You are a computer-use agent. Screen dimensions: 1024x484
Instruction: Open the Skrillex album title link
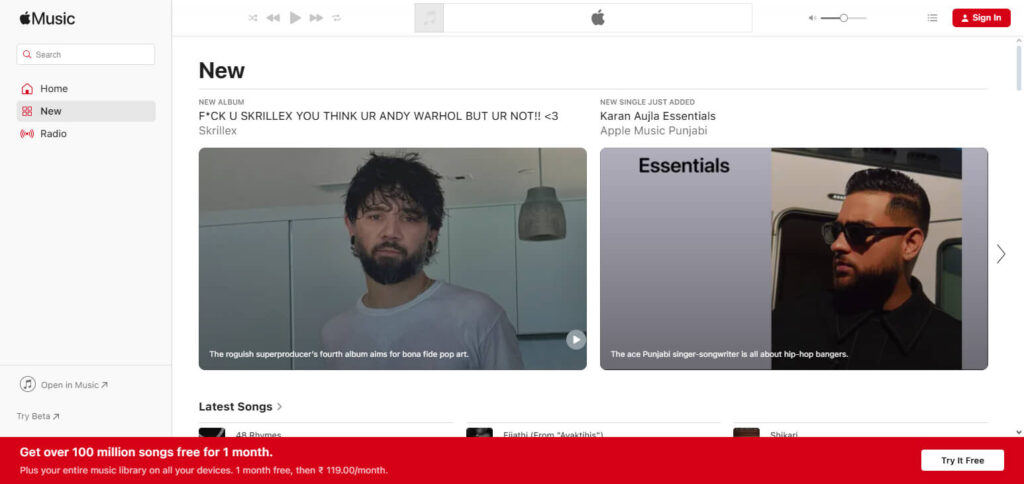click(378, 116)
